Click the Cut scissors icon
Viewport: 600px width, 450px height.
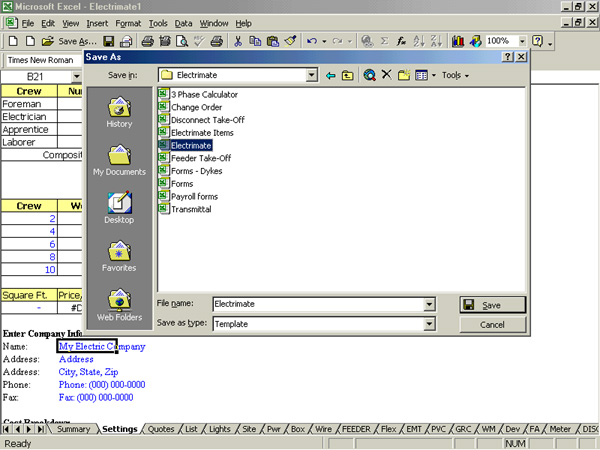[x=238, y=41]
